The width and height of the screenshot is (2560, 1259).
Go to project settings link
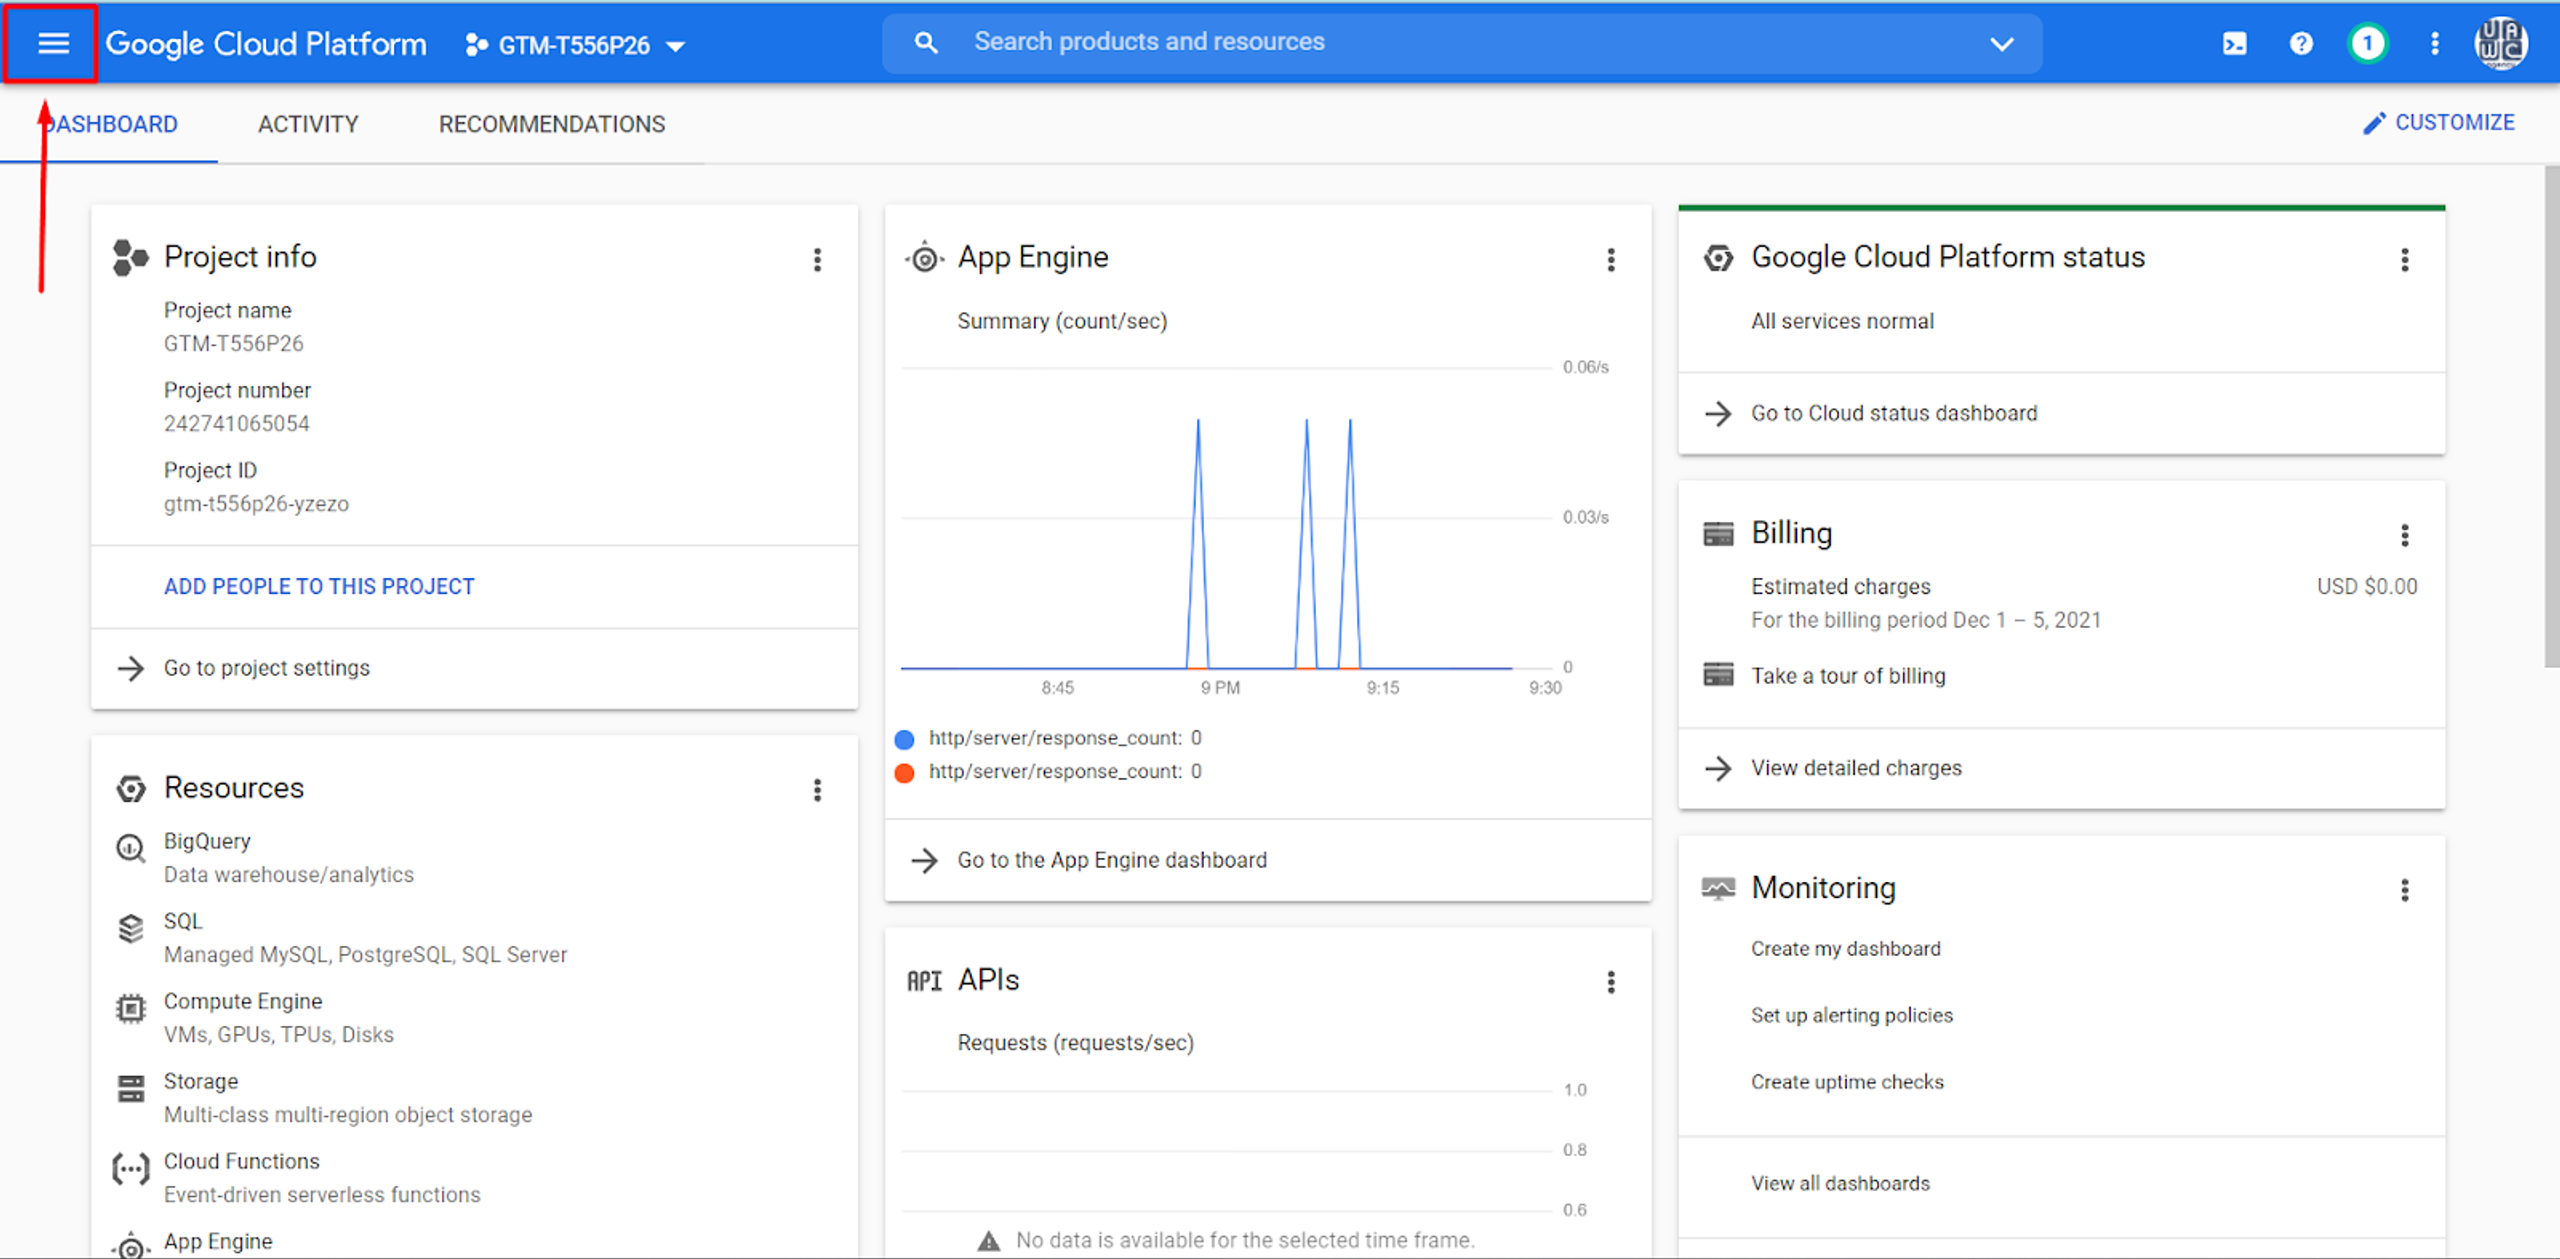[266, 668]
